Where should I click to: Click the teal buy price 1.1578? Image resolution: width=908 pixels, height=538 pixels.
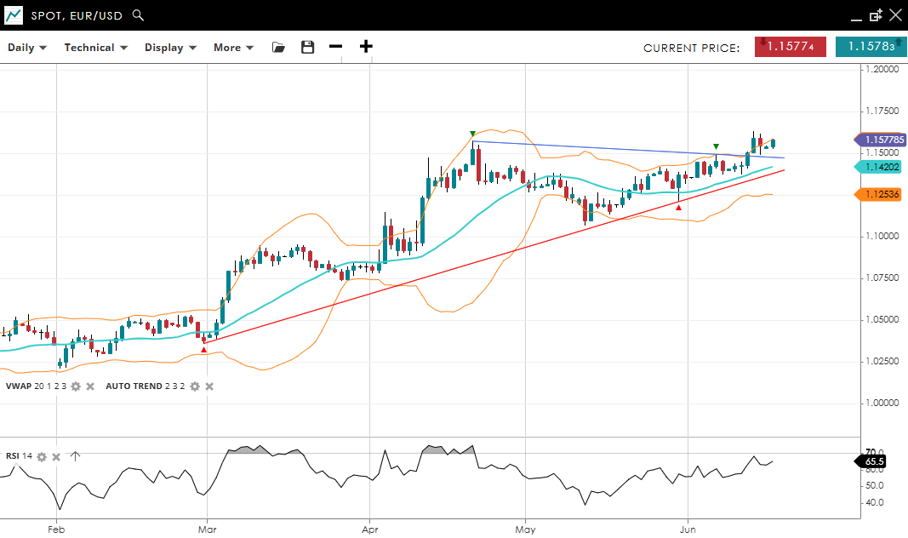868,47
